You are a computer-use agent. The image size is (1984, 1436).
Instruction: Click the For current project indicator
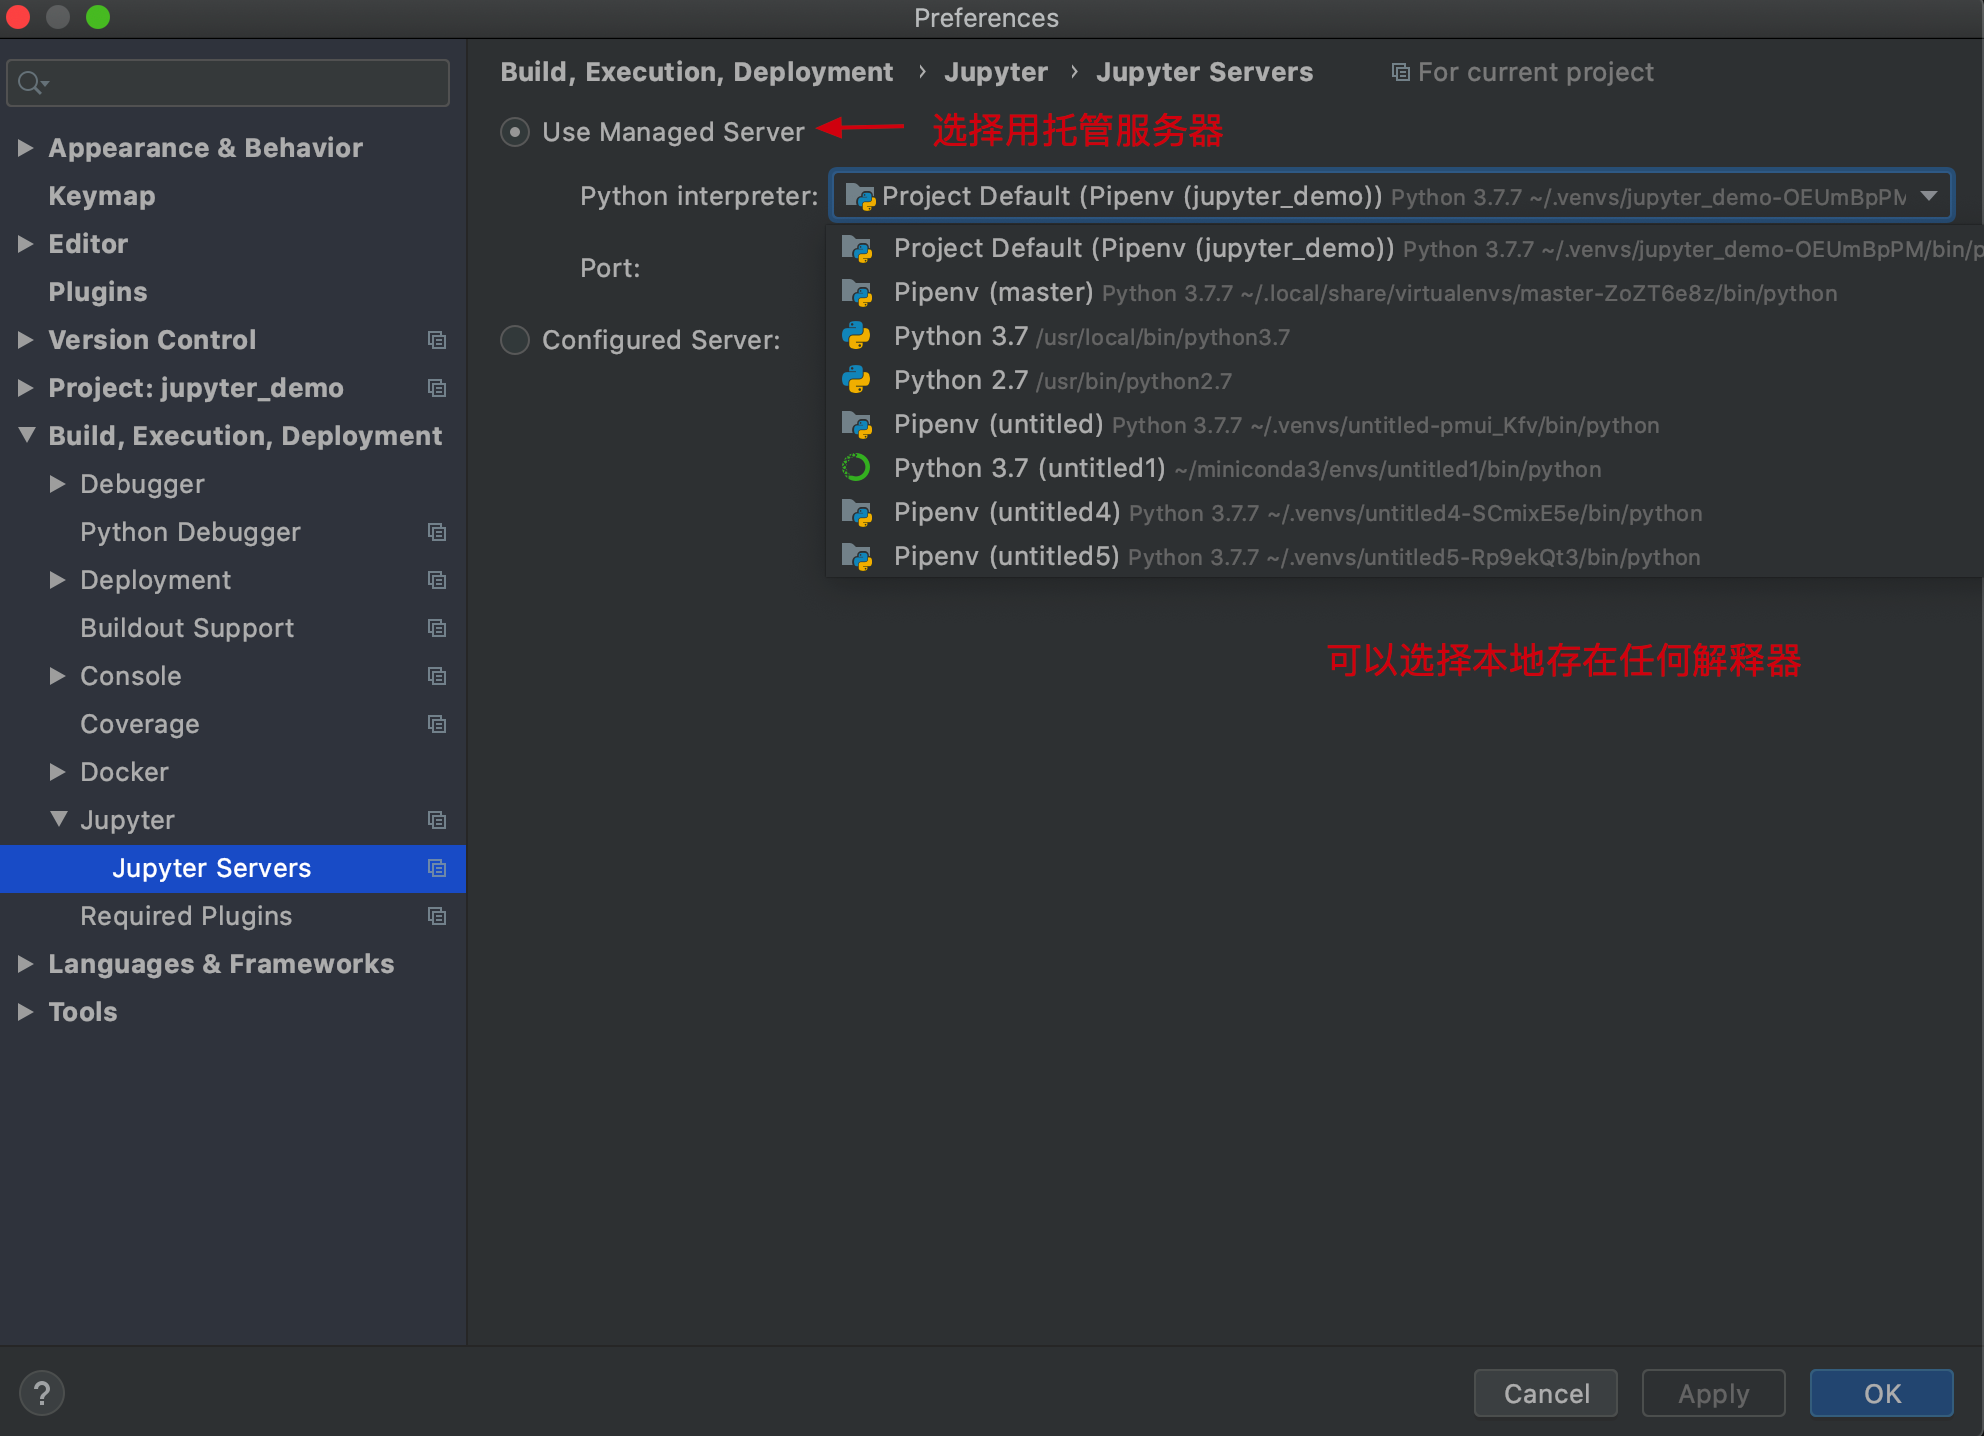(1522, 72)
